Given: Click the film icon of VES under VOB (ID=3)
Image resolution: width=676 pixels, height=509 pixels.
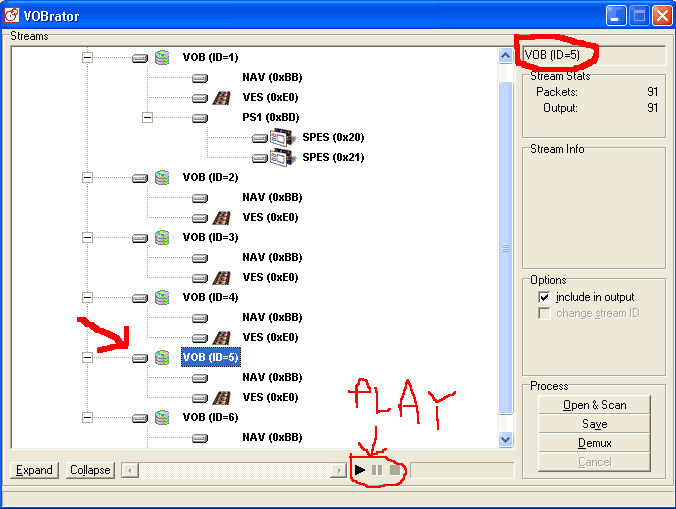Looking at the screenshot, I should click(222, 277).
